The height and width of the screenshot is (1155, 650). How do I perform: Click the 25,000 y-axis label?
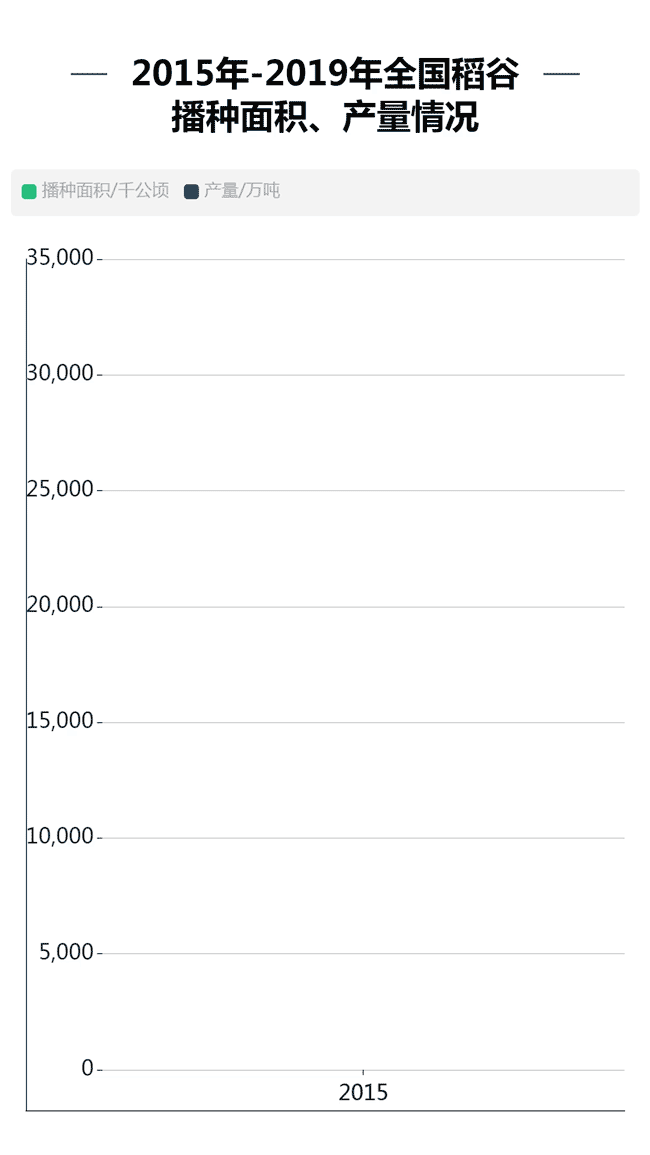point(60,489)
